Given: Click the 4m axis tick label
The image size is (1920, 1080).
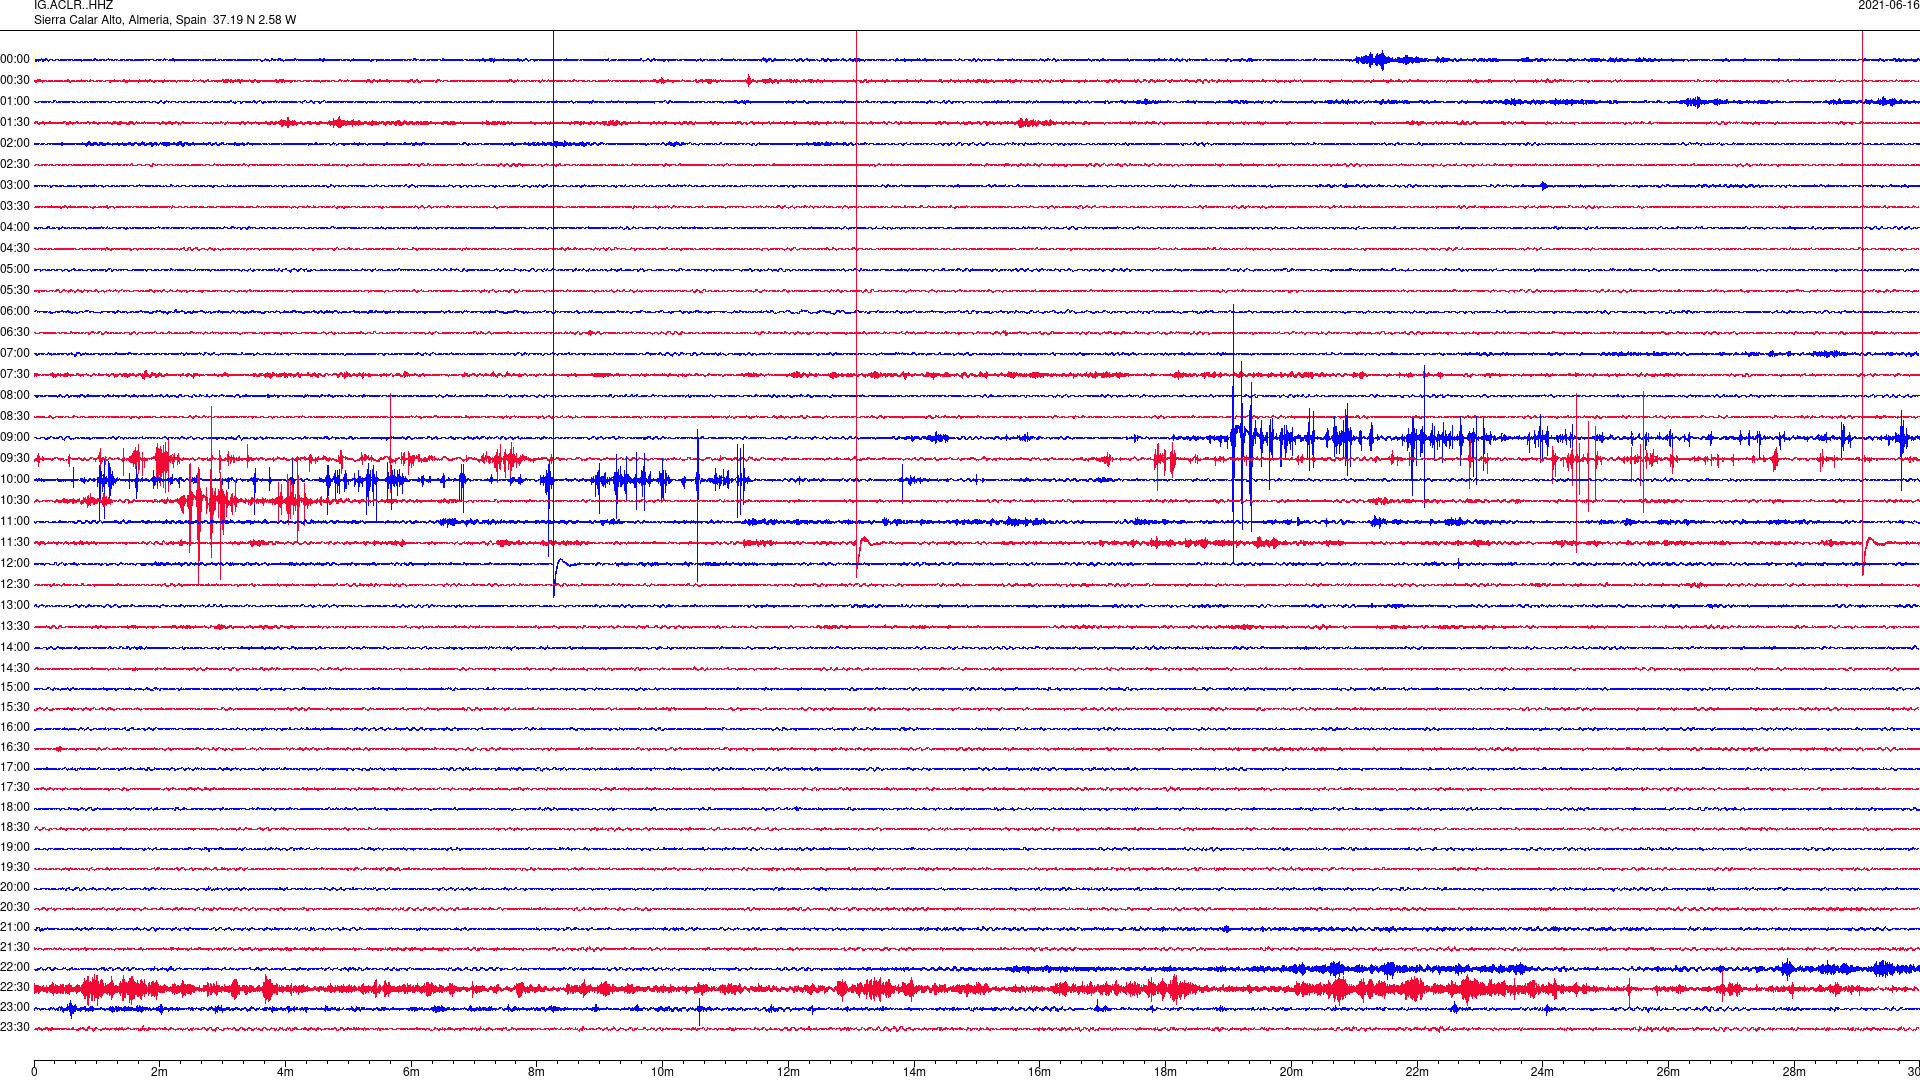Looking at the screenshot, I should pyautogui.click(x=285, y=1072).
